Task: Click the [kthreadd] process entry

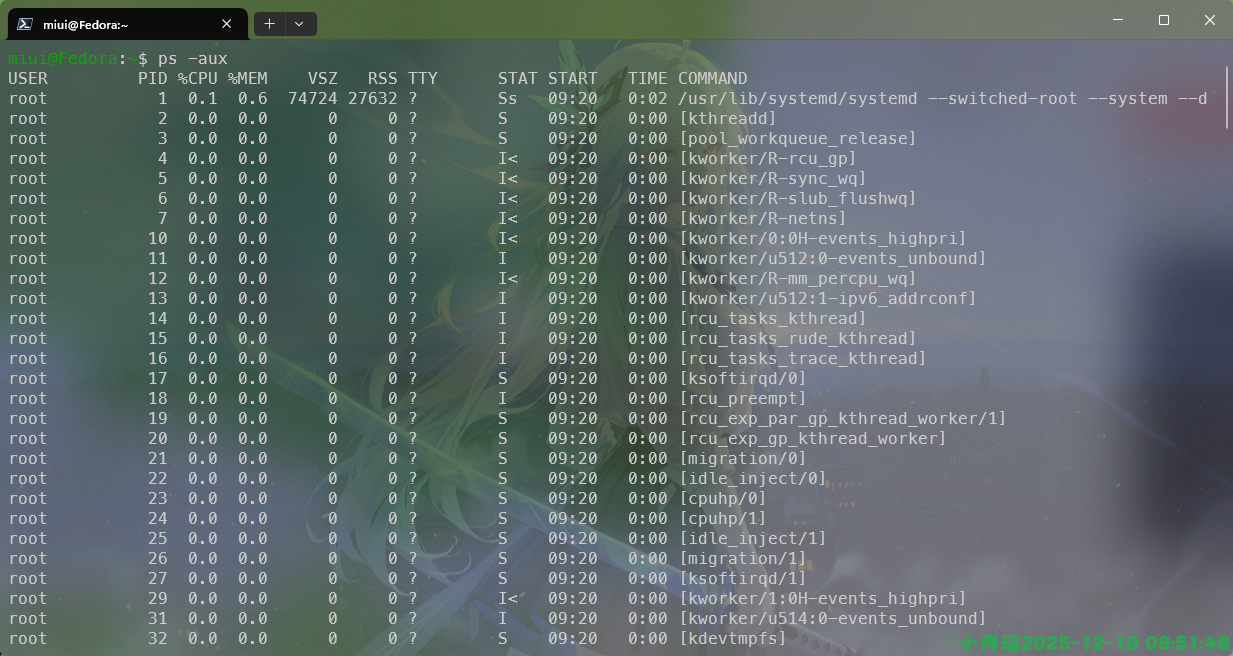Action: click(727, 119)
